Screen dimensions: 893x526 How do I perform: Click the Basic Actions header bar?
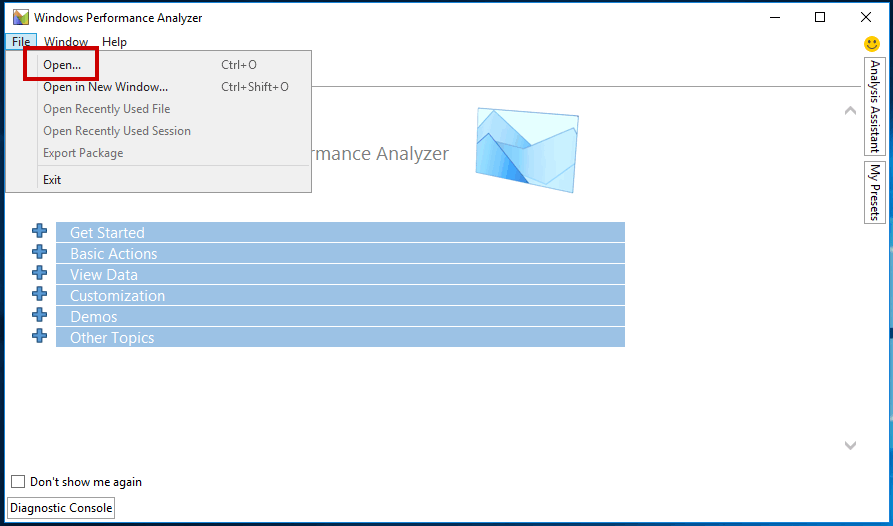tap(340, 253)
